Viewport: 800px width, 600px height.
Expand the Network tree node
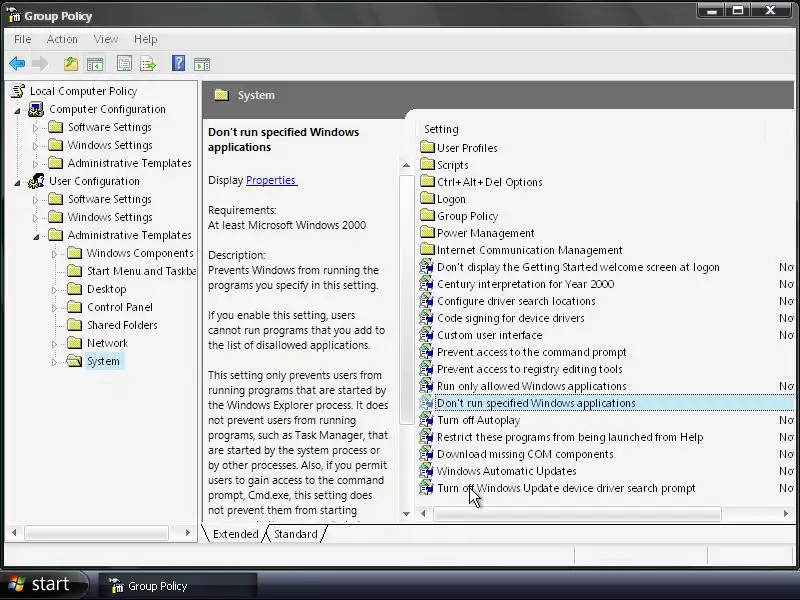[54, 344]
